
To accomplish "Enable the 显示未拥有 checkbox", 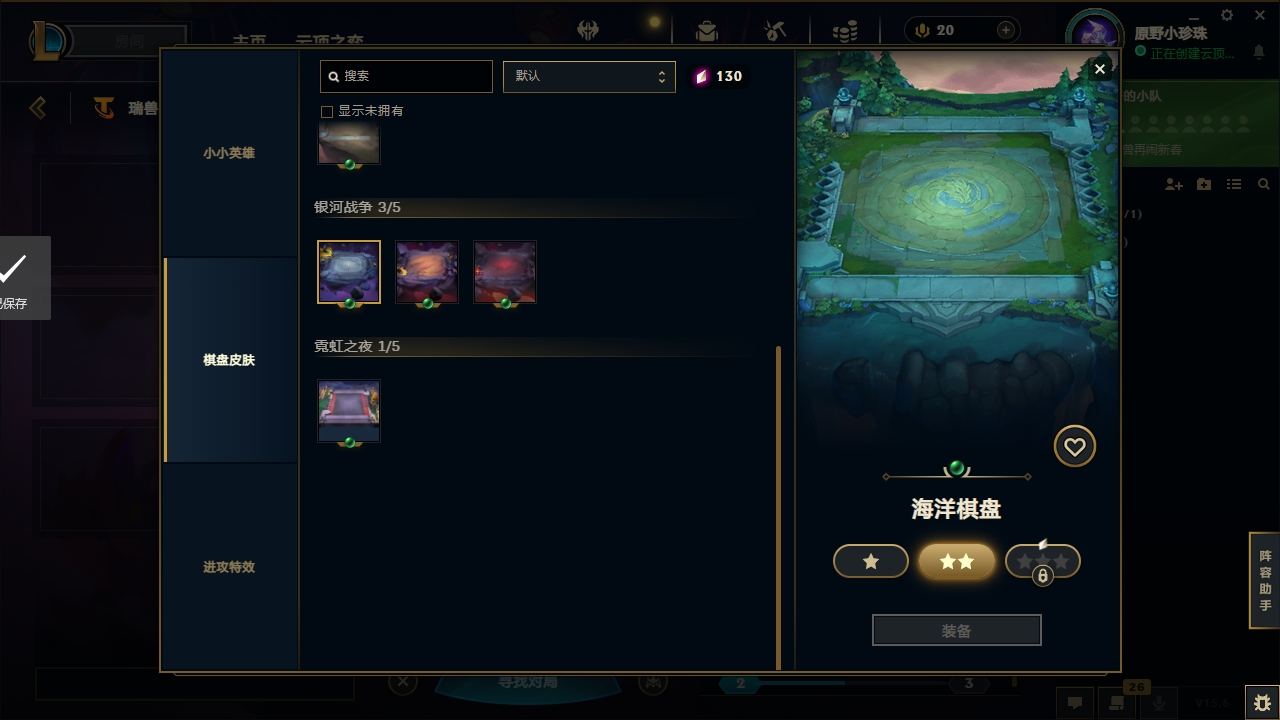I will click(x=327, y=112).
